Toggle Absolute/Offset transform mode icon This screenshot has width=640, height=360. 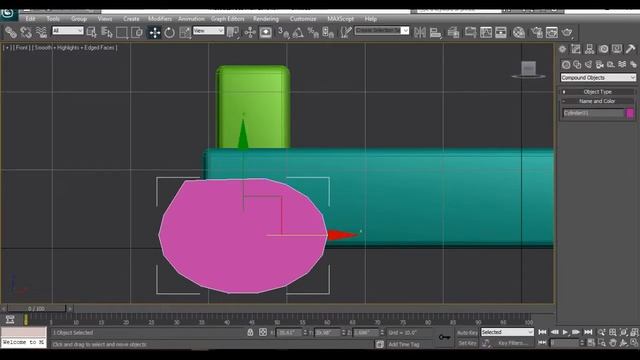[263, 332]
